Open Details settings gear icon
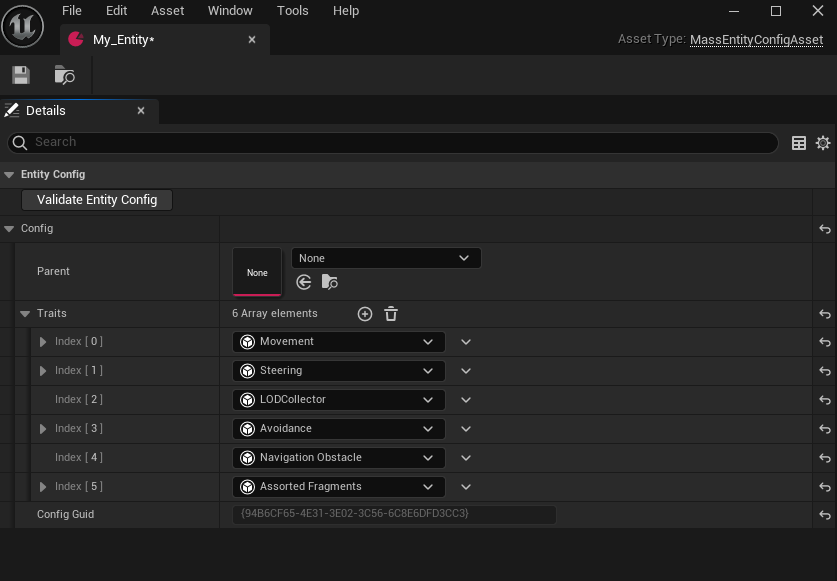The width and height of the screenshot is (837, 581). coord(823,143)
